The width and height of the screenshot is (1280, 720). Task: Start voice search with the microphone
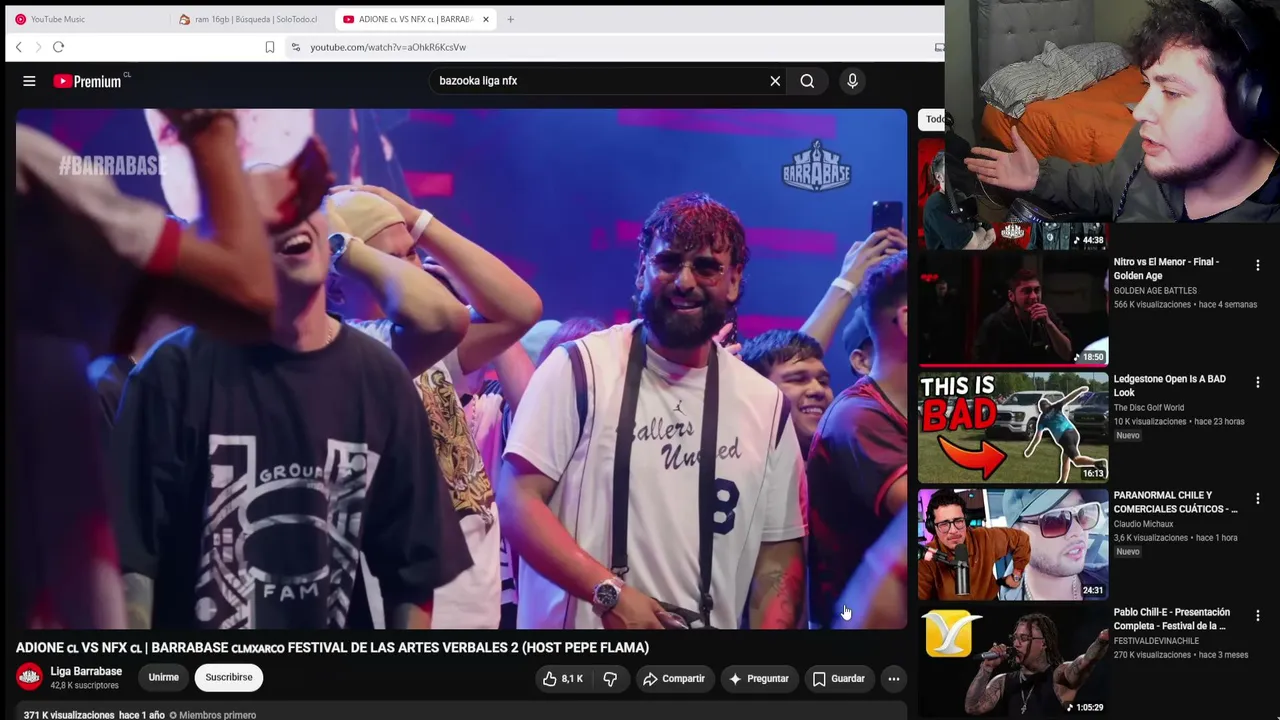tap(852, 81)
